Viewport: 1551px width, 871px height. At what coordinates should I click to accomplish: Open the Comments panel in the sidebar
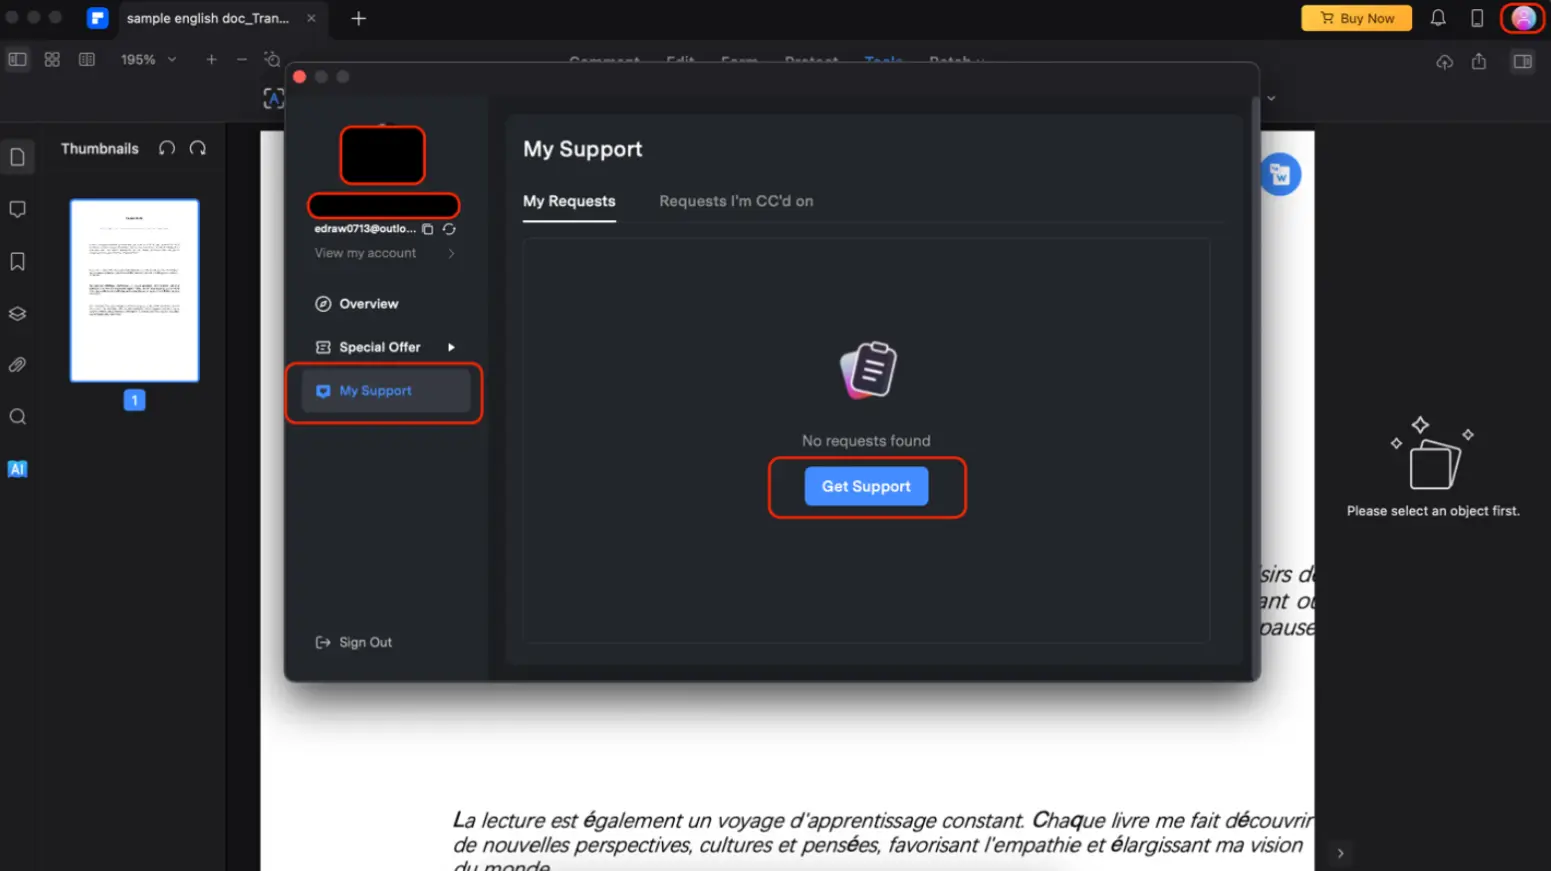(17, 208)
